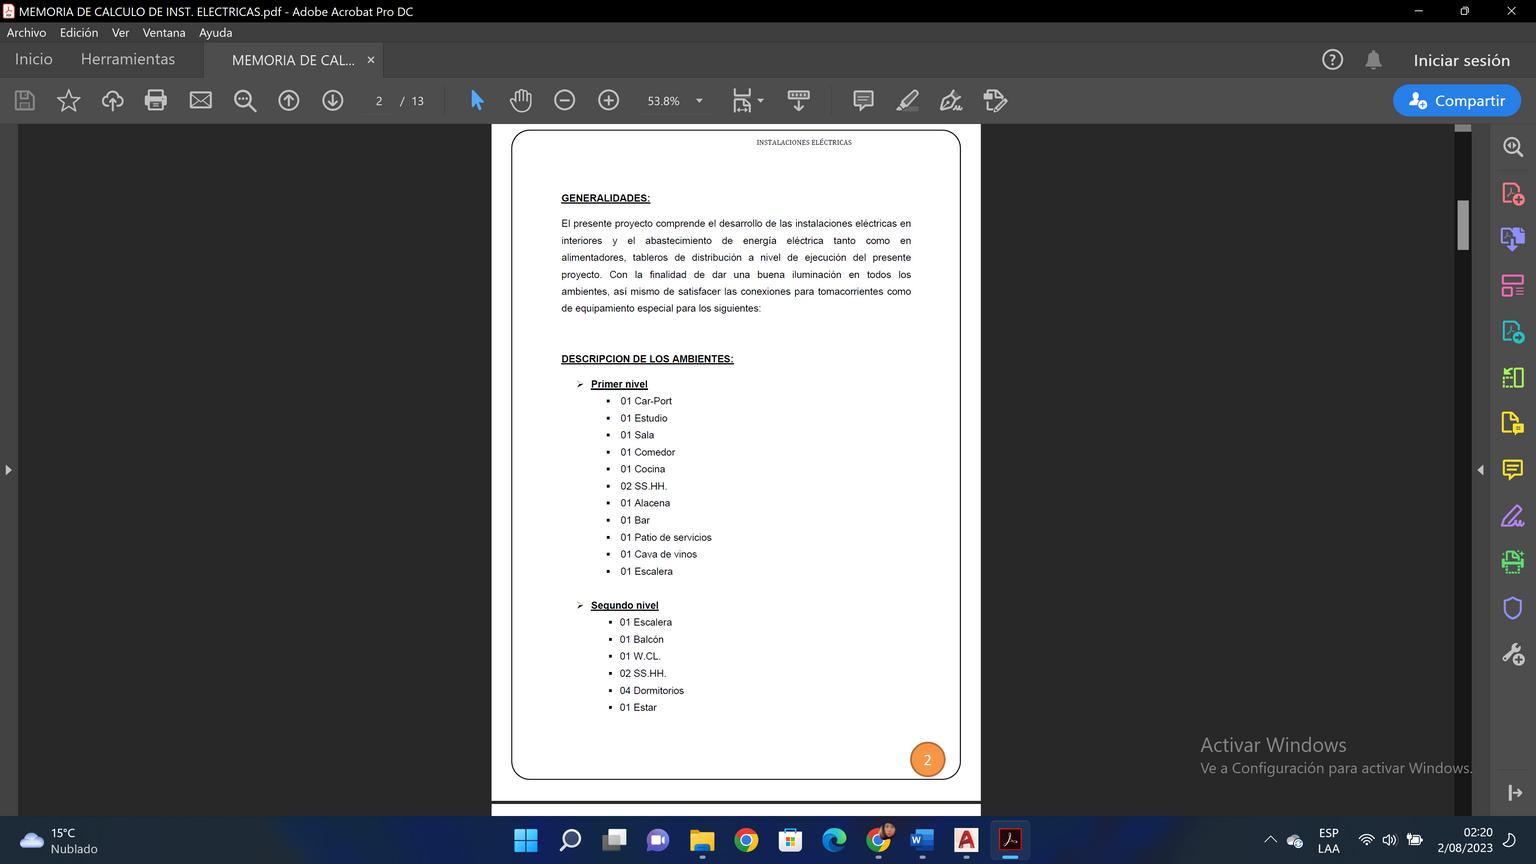Add document to starred with star icon

coord(68,100)
